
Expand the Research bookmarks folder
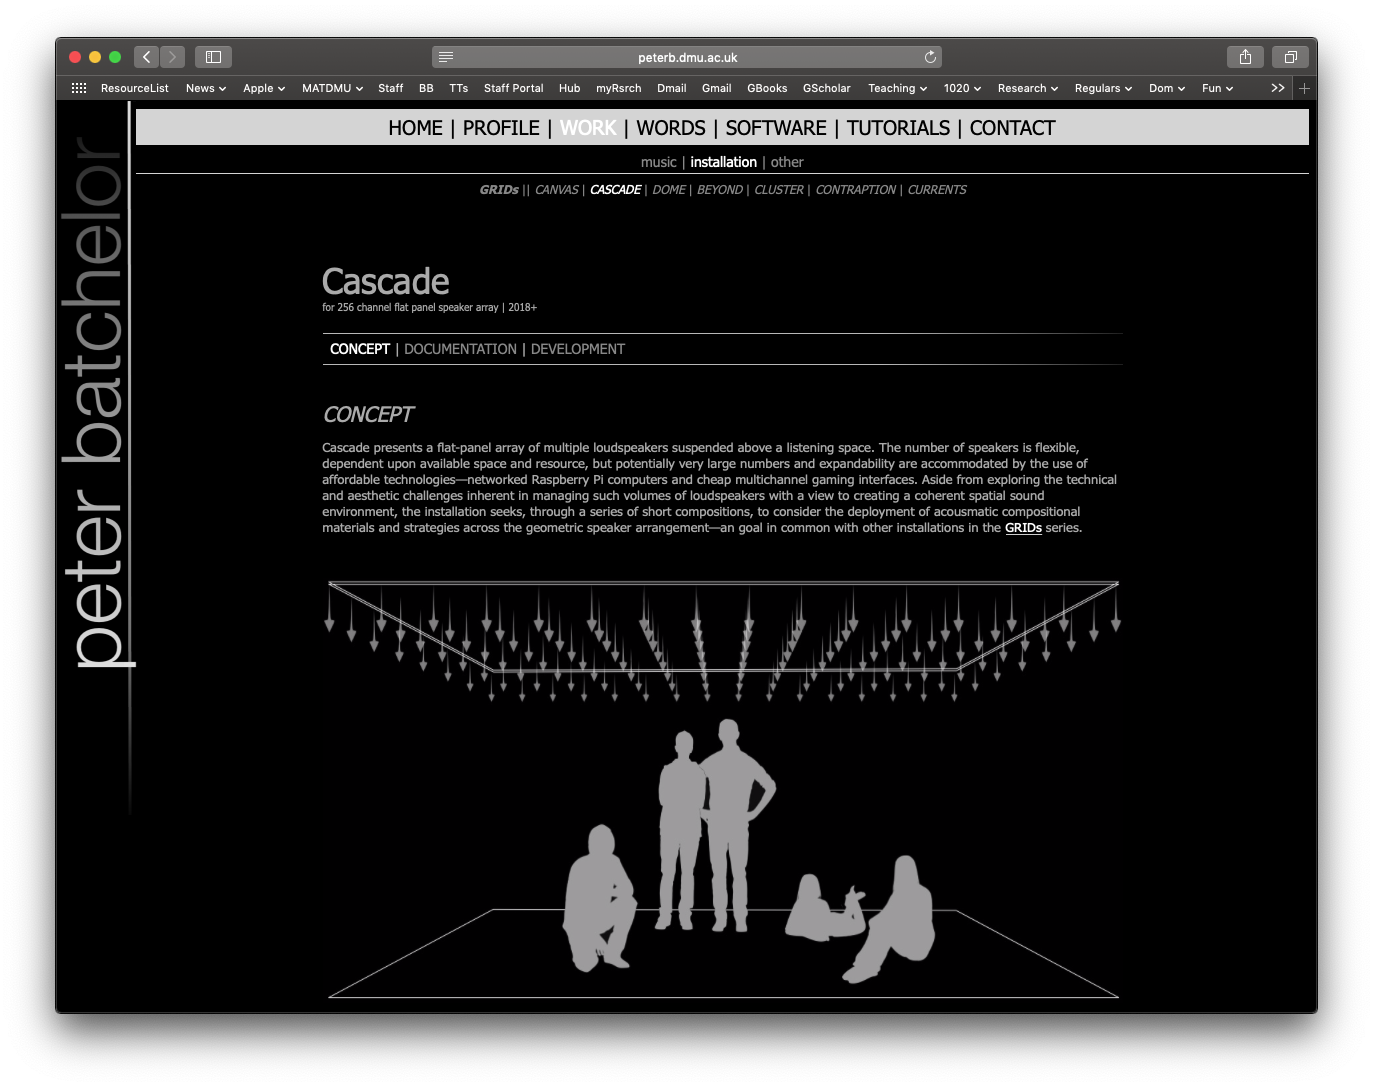[x=1027, y=88]
